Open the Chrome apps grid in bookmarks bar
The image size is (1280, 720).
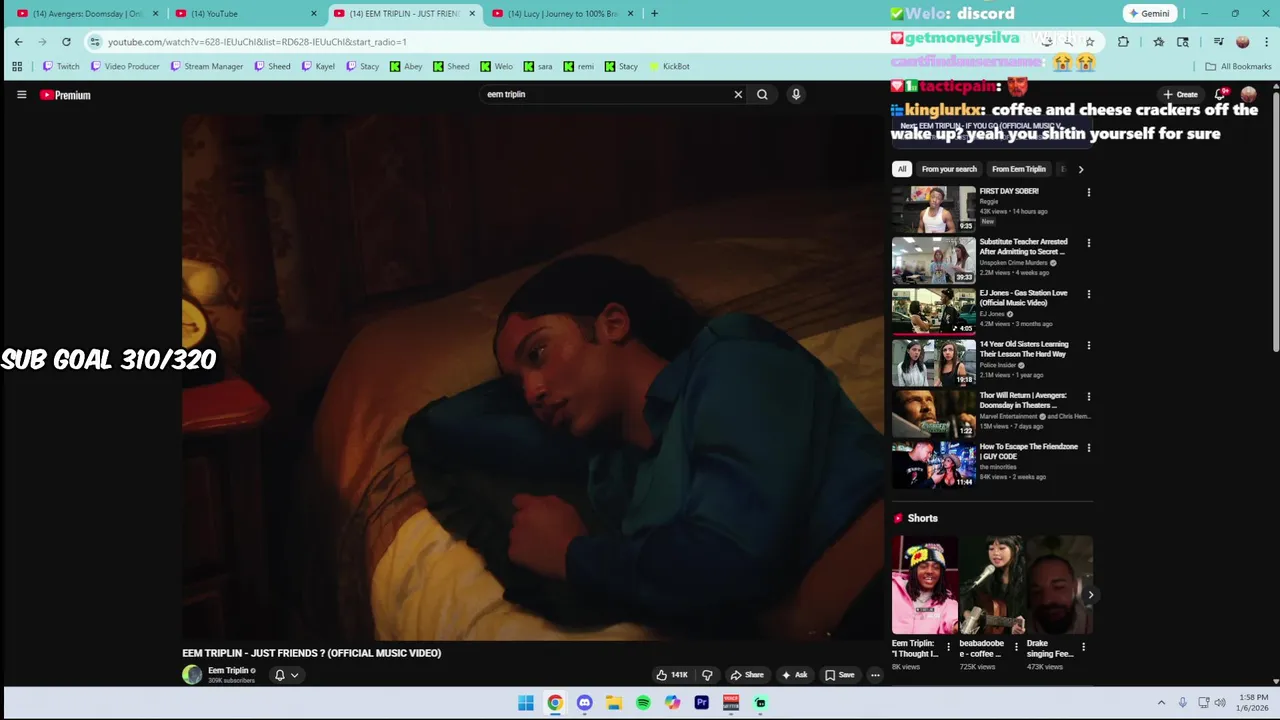pos(17,66)
